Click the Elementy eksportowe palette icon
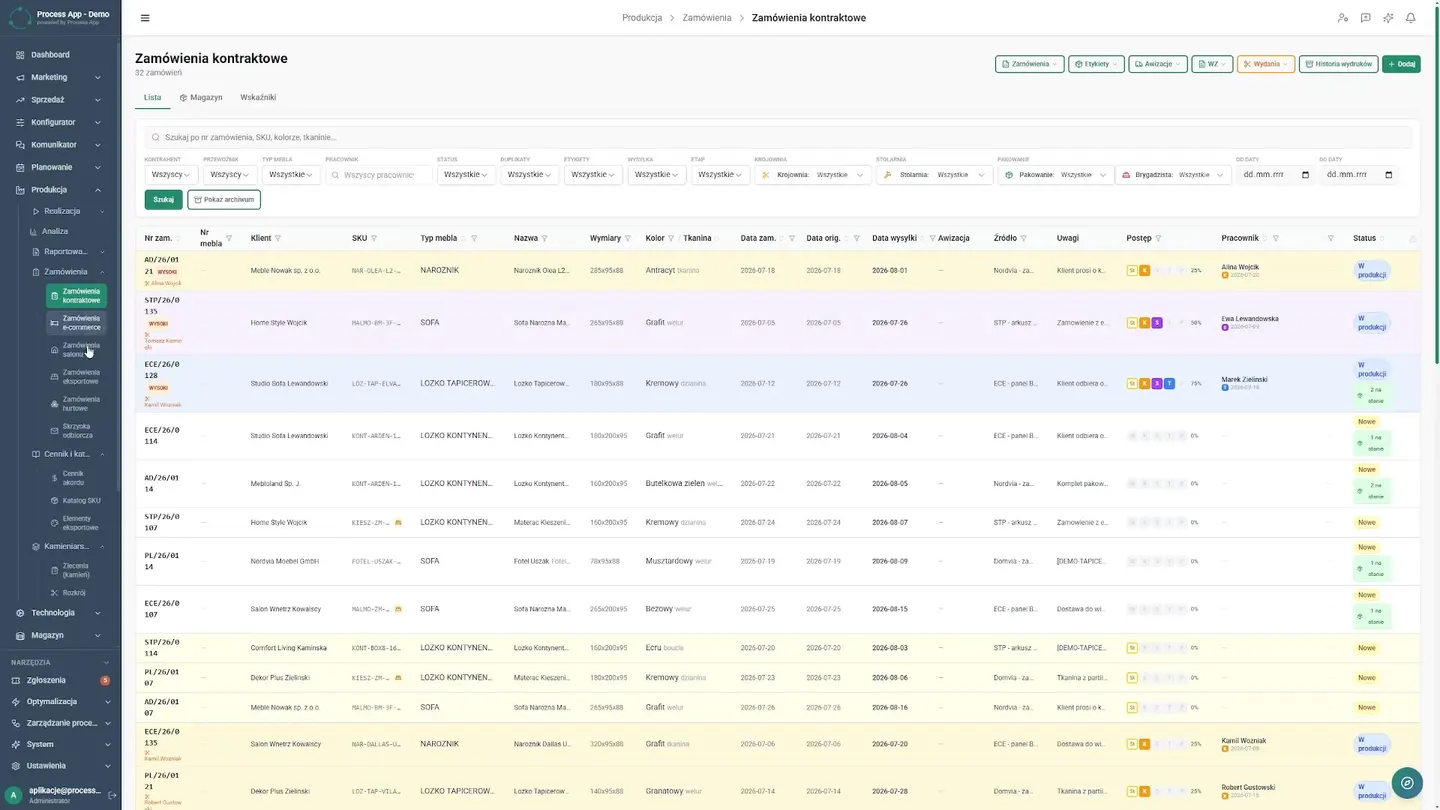 (55, 523)
